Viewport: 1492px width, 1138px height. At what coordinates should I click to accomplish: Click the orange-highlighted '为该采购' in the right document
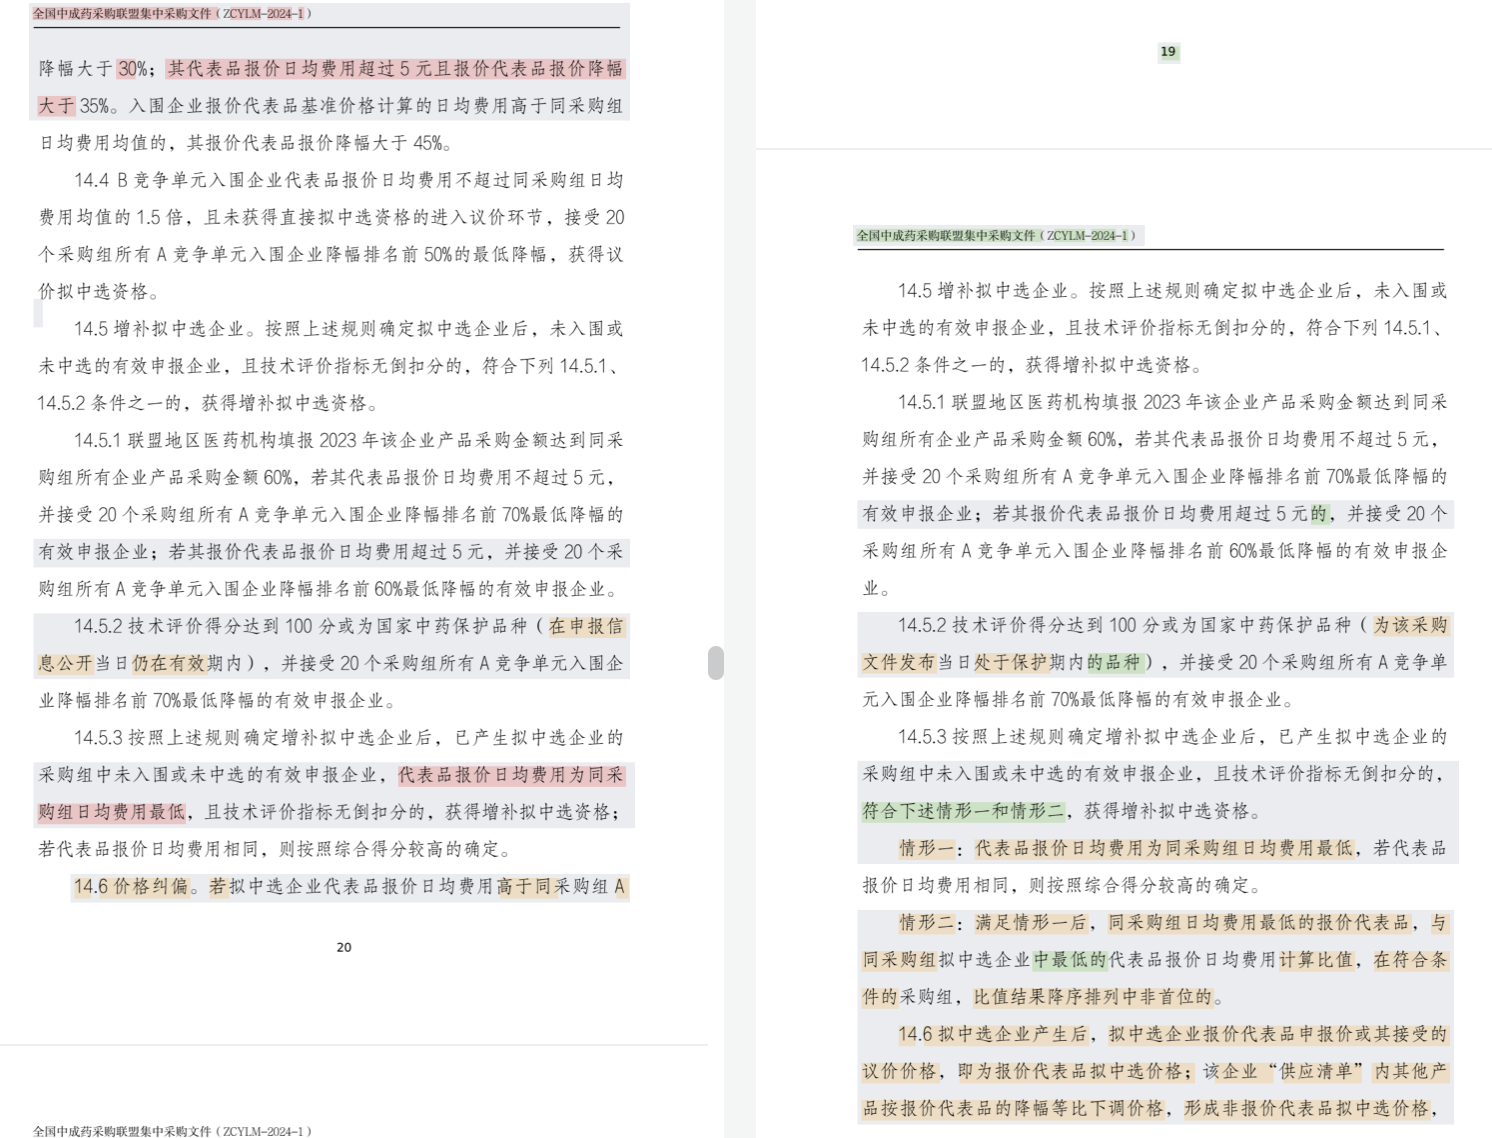point(1410,626)
